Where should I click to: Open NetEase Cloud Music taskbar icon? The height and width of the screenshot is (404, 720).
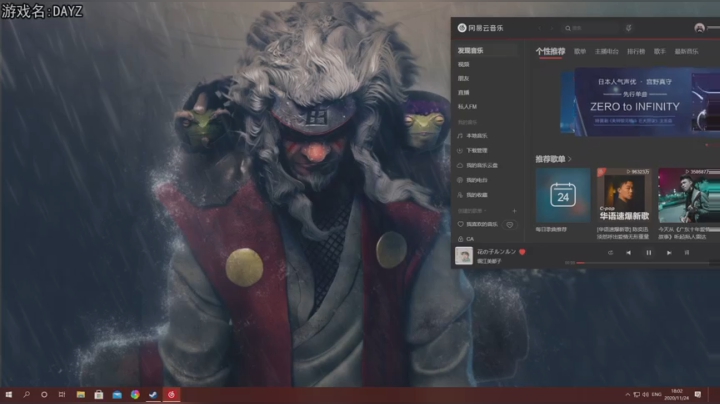click(171, 395)
